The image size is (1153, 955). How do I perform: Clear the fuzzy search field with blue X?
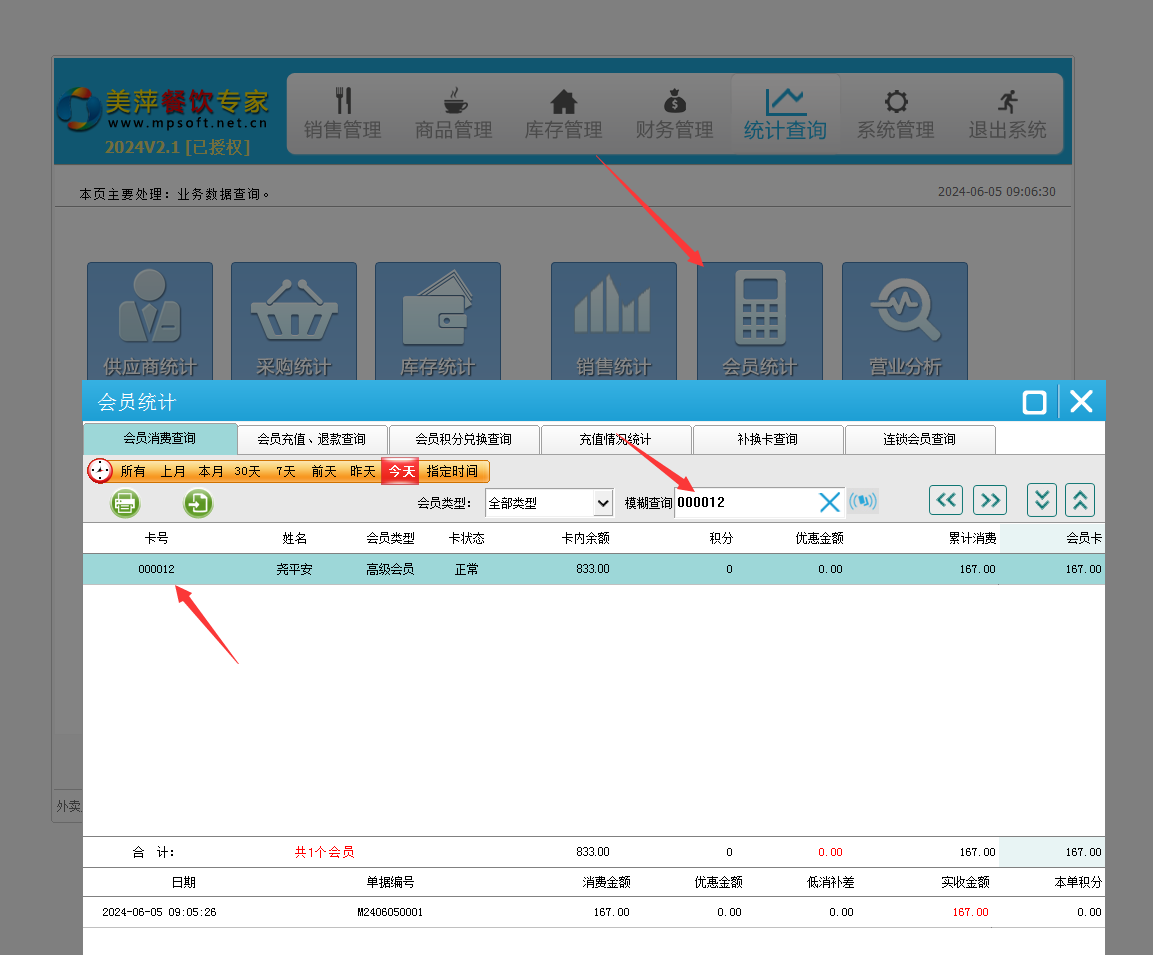tap(829, 502)
